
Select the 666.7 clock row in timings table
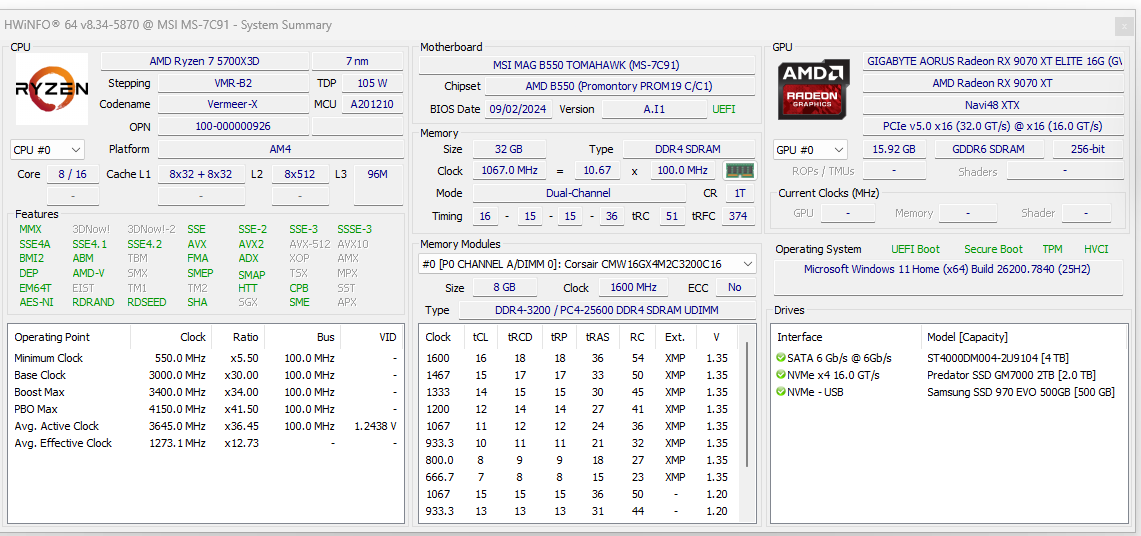tap(581, 477)
